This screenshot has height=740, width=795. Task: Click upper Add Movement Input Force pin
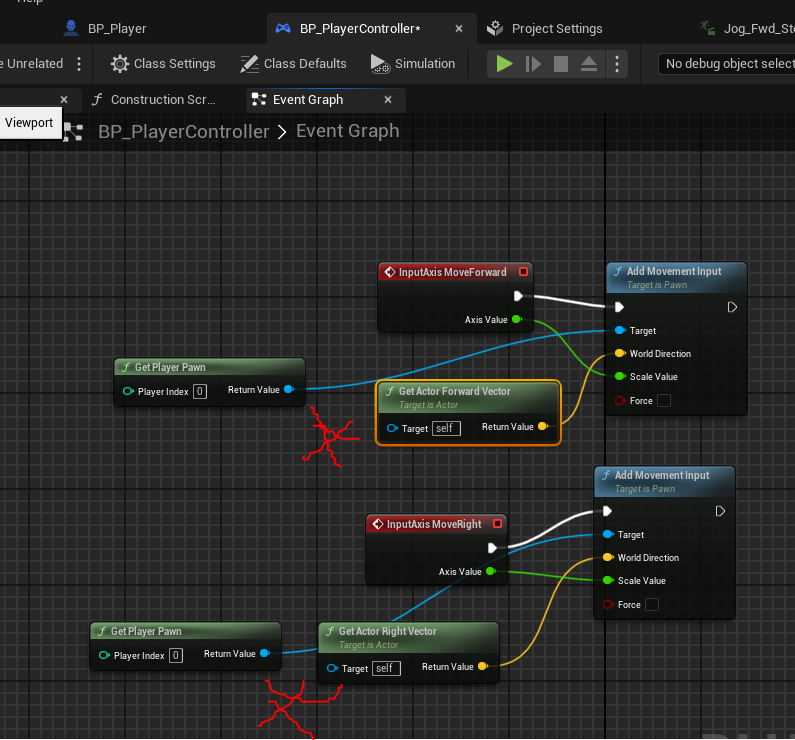click(620, 400)
